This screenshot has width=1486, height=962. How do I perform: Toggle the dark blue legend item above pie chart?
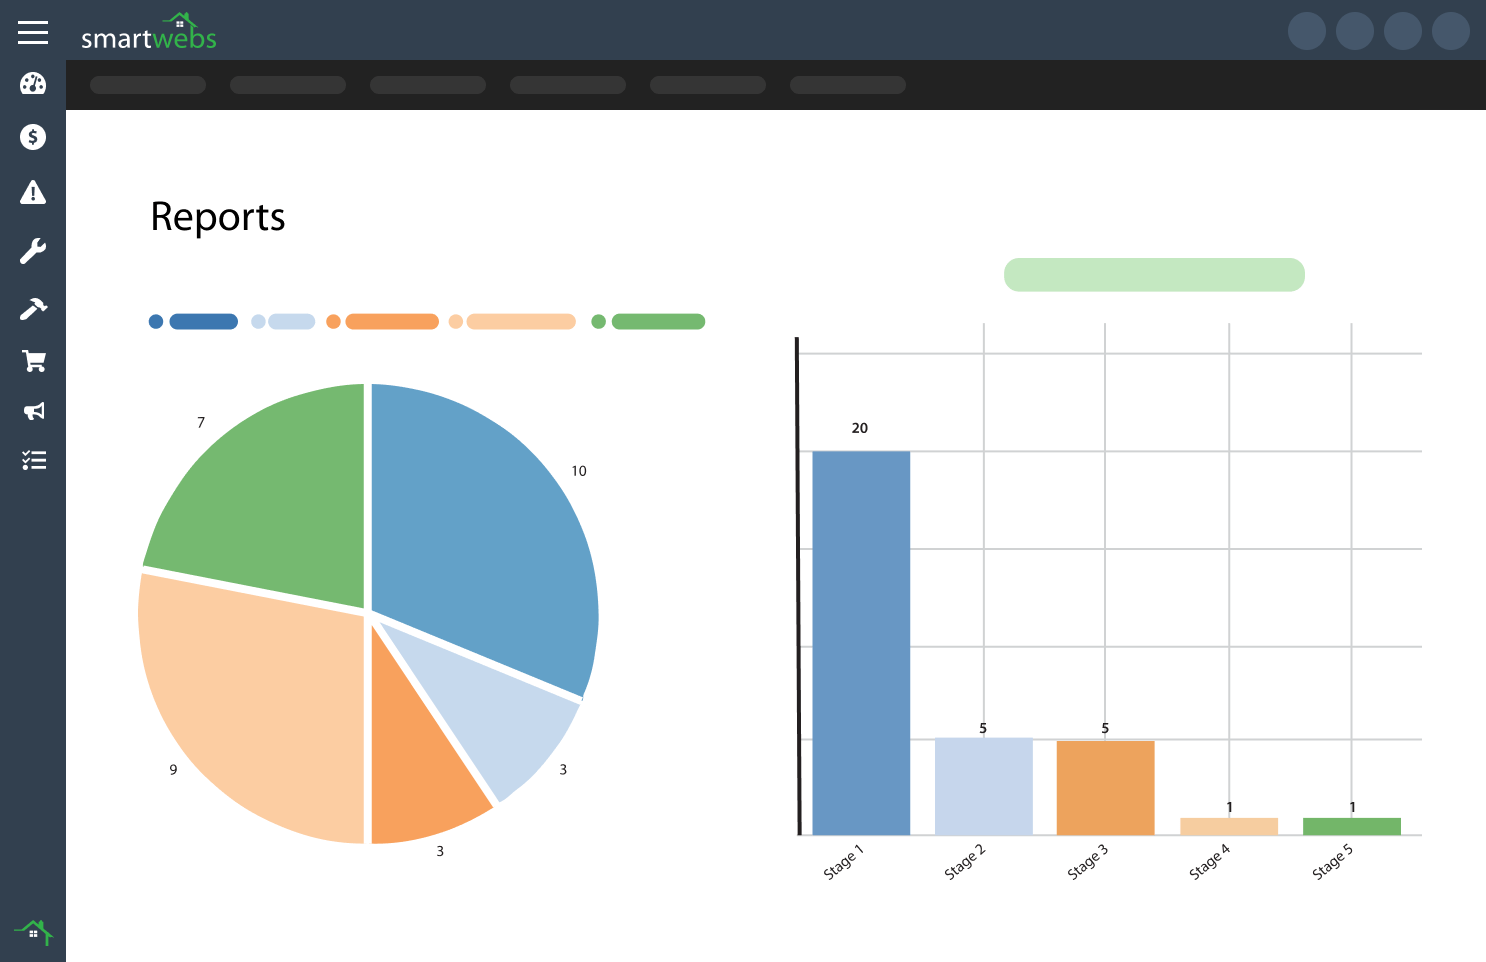(203, 321)
